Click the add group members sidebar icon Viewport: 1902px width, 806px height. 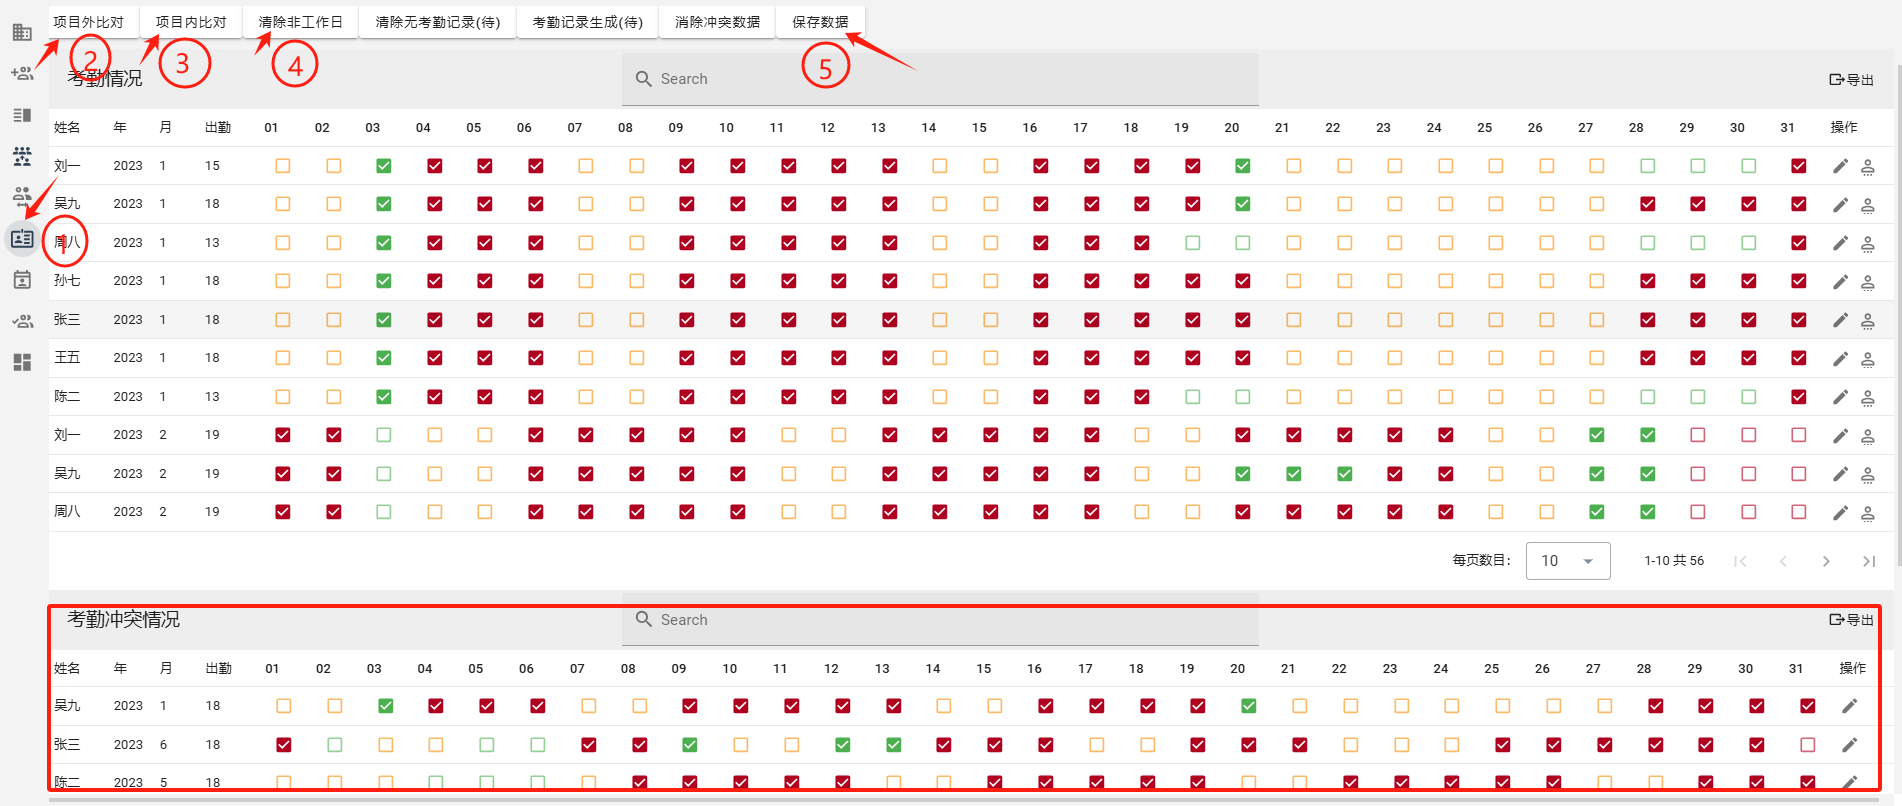(x=22, y=74)
